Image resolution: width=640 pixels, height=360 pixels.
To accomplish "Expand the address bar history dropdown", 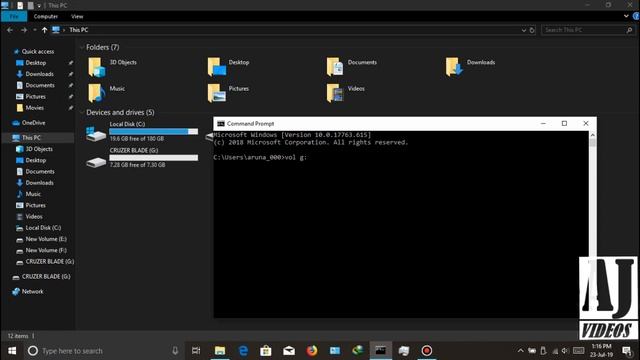I will pyautogui.click(x=524, y=30).
